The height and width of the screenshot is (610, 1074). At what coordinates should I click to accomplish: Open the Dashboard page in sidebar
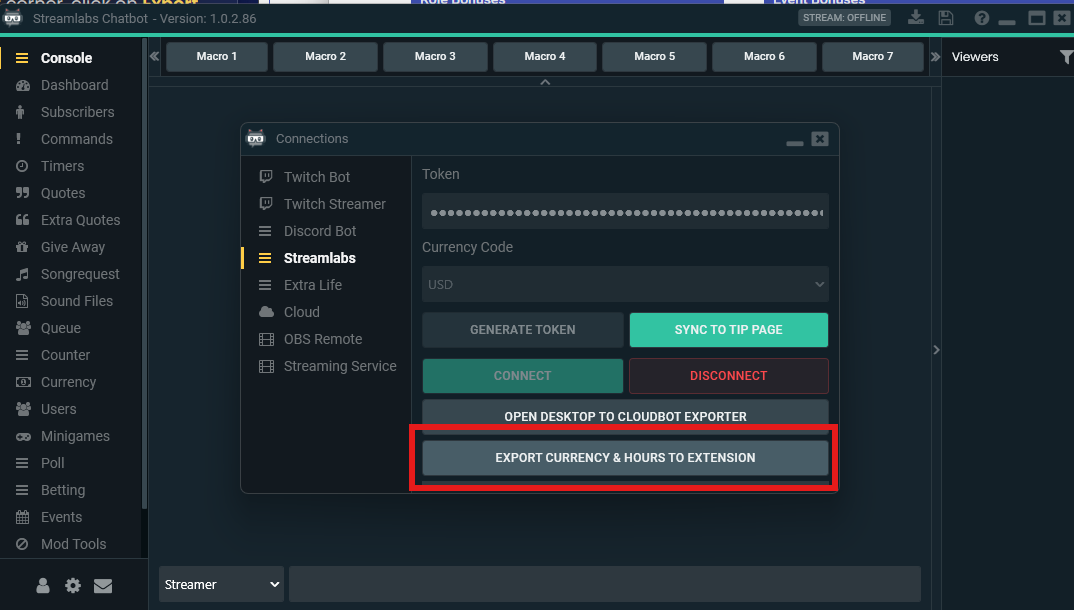click(74, 85)
